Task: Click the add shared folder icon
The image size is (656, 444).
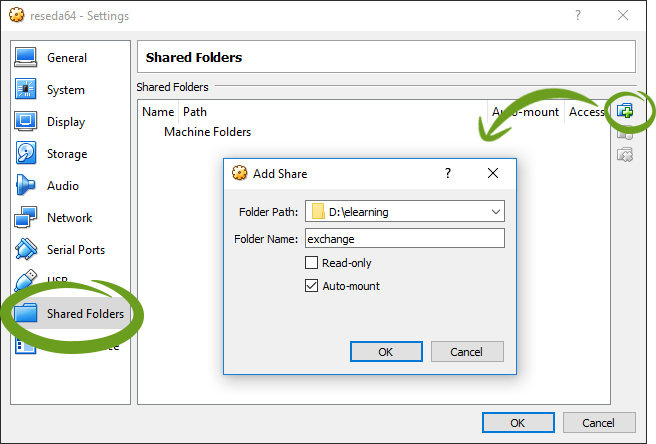Action: point(625,110)
